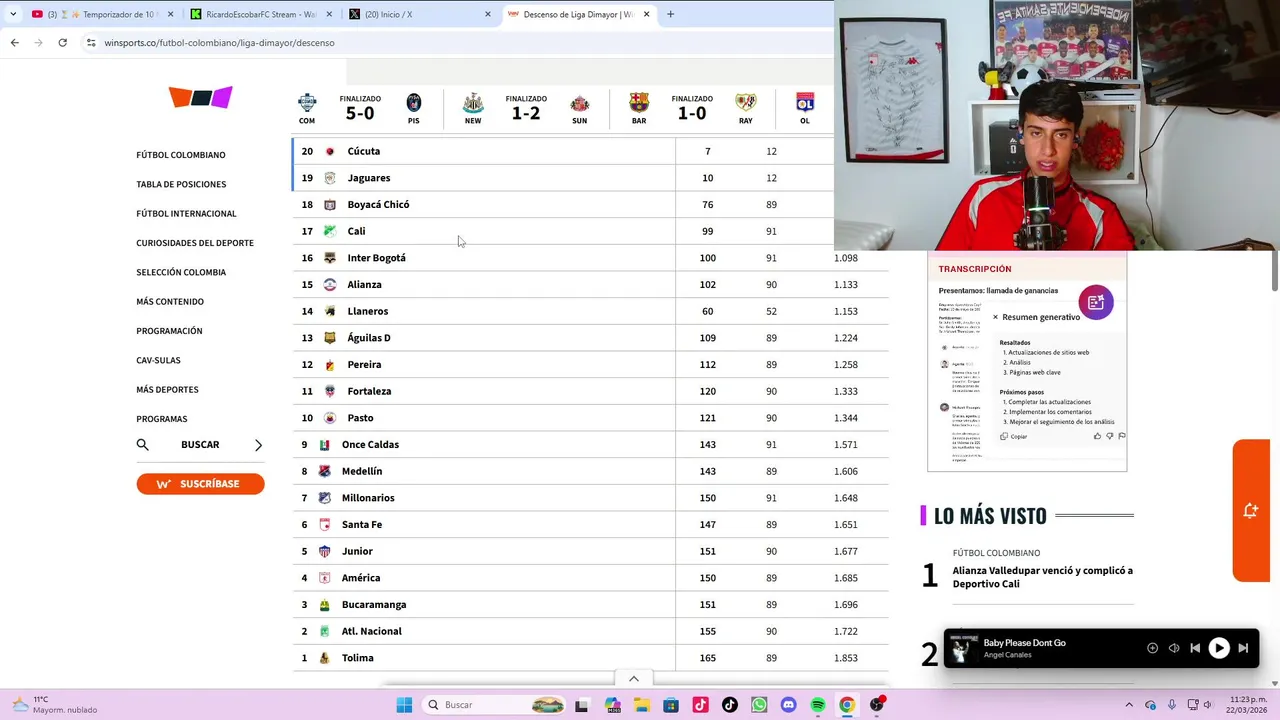This screenshot has width=1280, height=720.
Task: Open the TABLA DE POSICIONES menu item
Action: click(181, 184)
